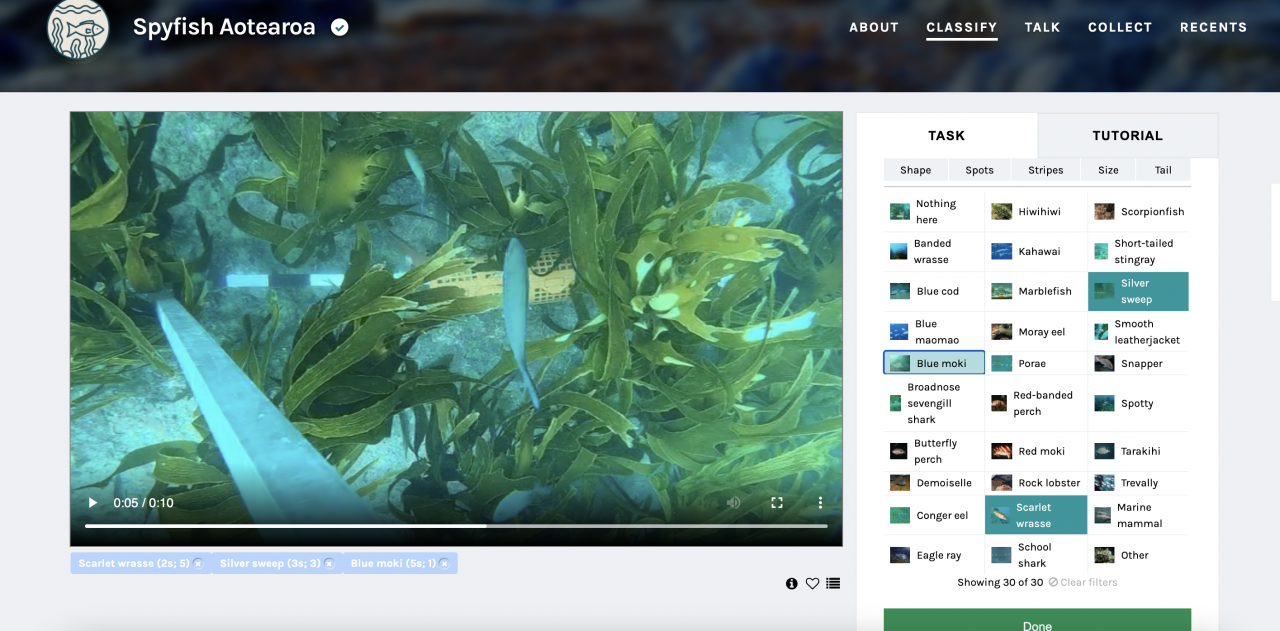1280x631 pixels.
Task: Switch to the Tutorial tab
Action: click(x=1127, y=135)
